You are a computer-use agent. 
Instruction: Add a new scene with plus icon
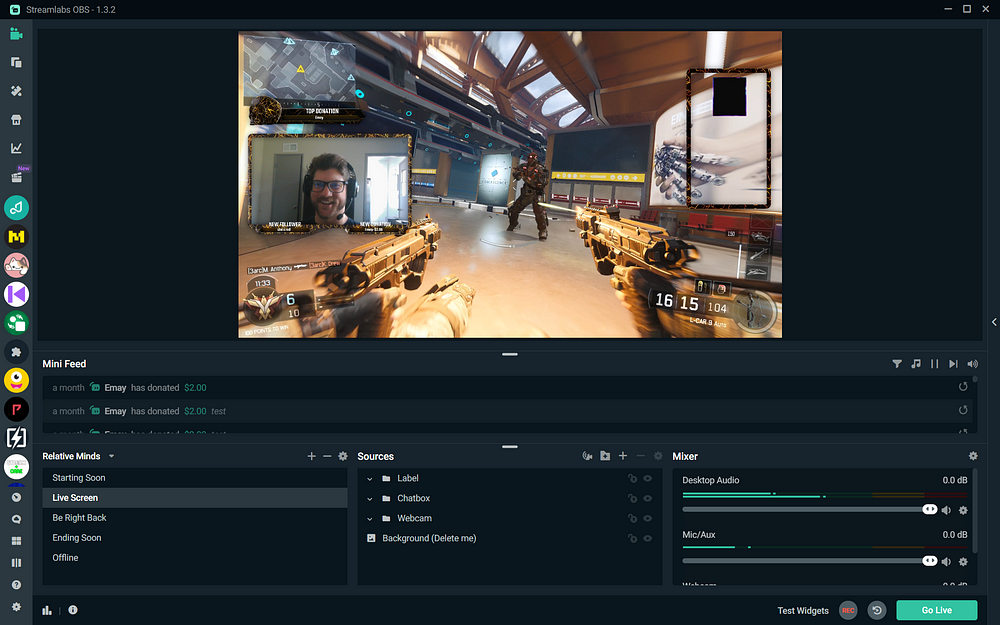click(311, 456)
